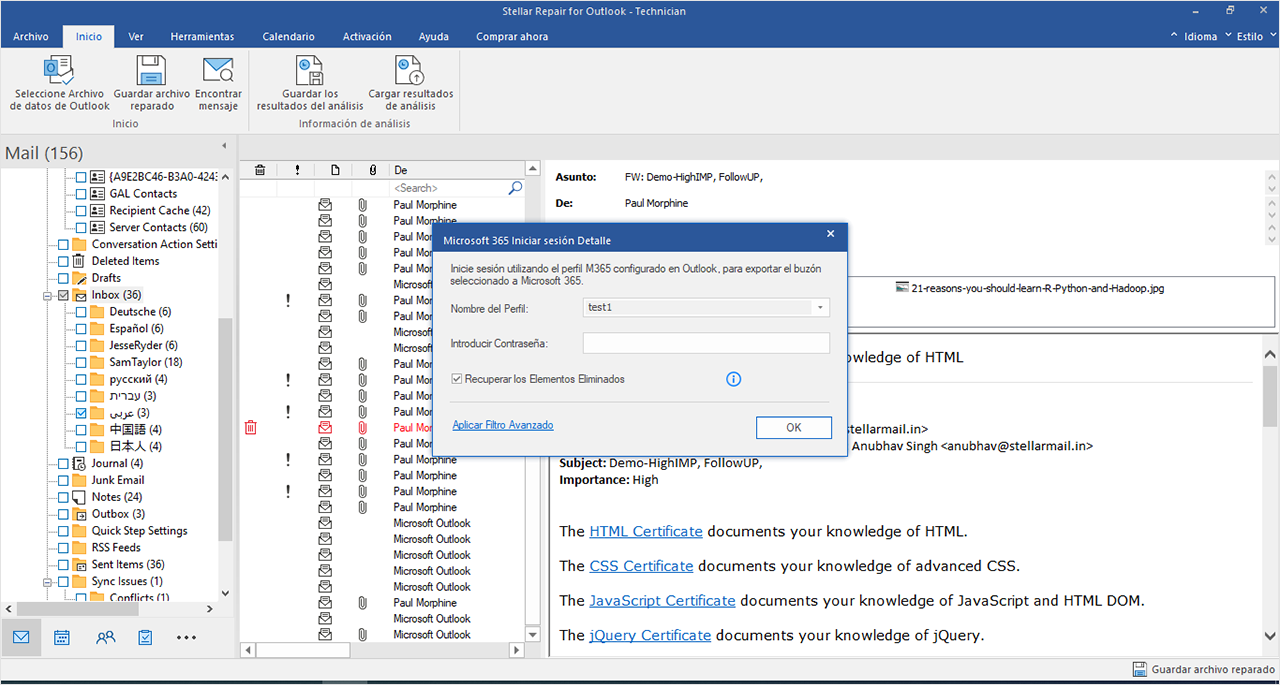The height and width of the screenshot is (685, 1280).
Task: Click the Select Outlook data file icon
Action: click(59, 70)
